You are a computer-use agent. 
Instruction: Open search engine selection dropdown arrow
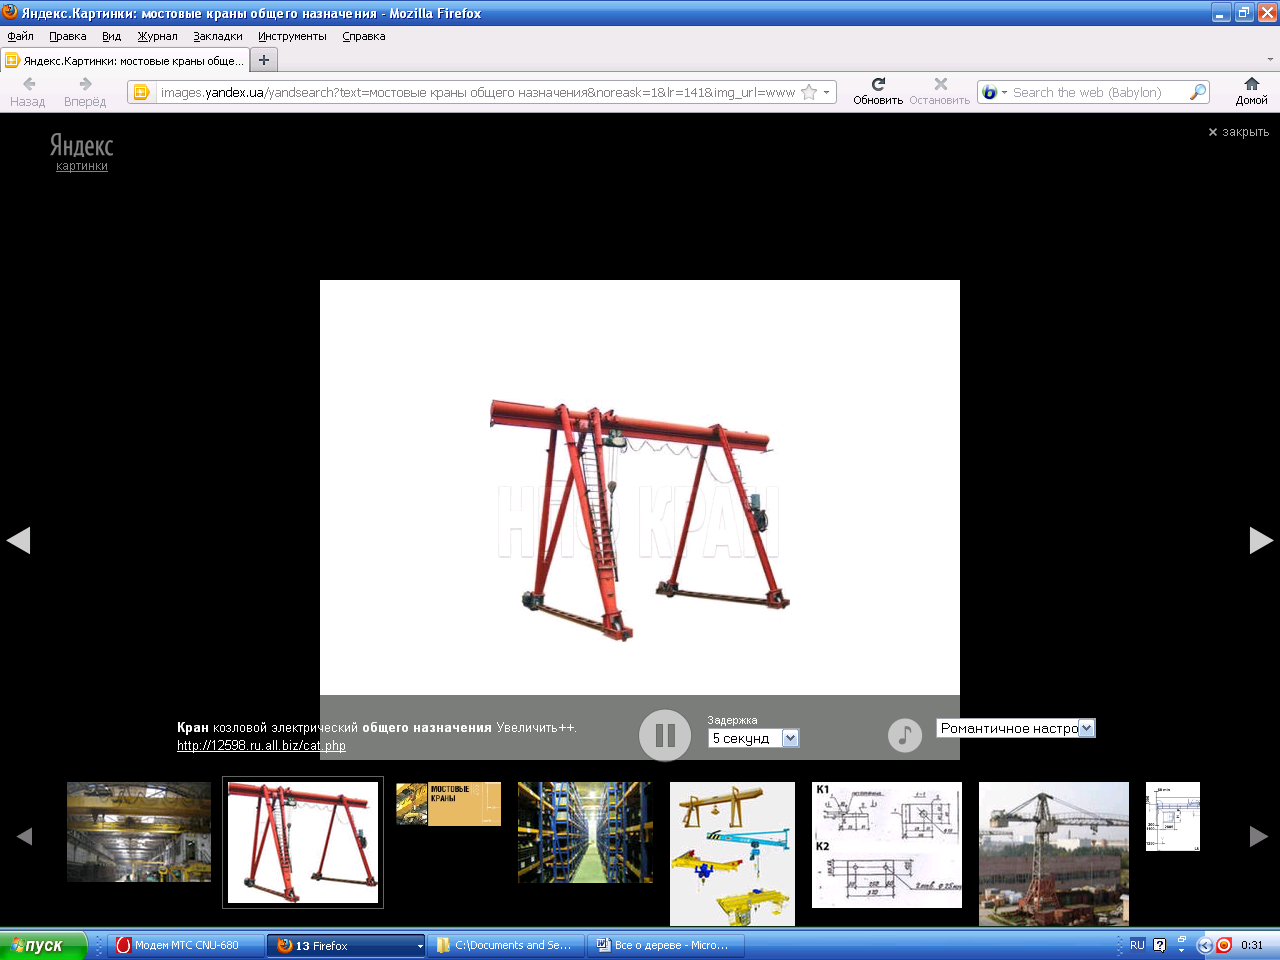click(1004, 92)
